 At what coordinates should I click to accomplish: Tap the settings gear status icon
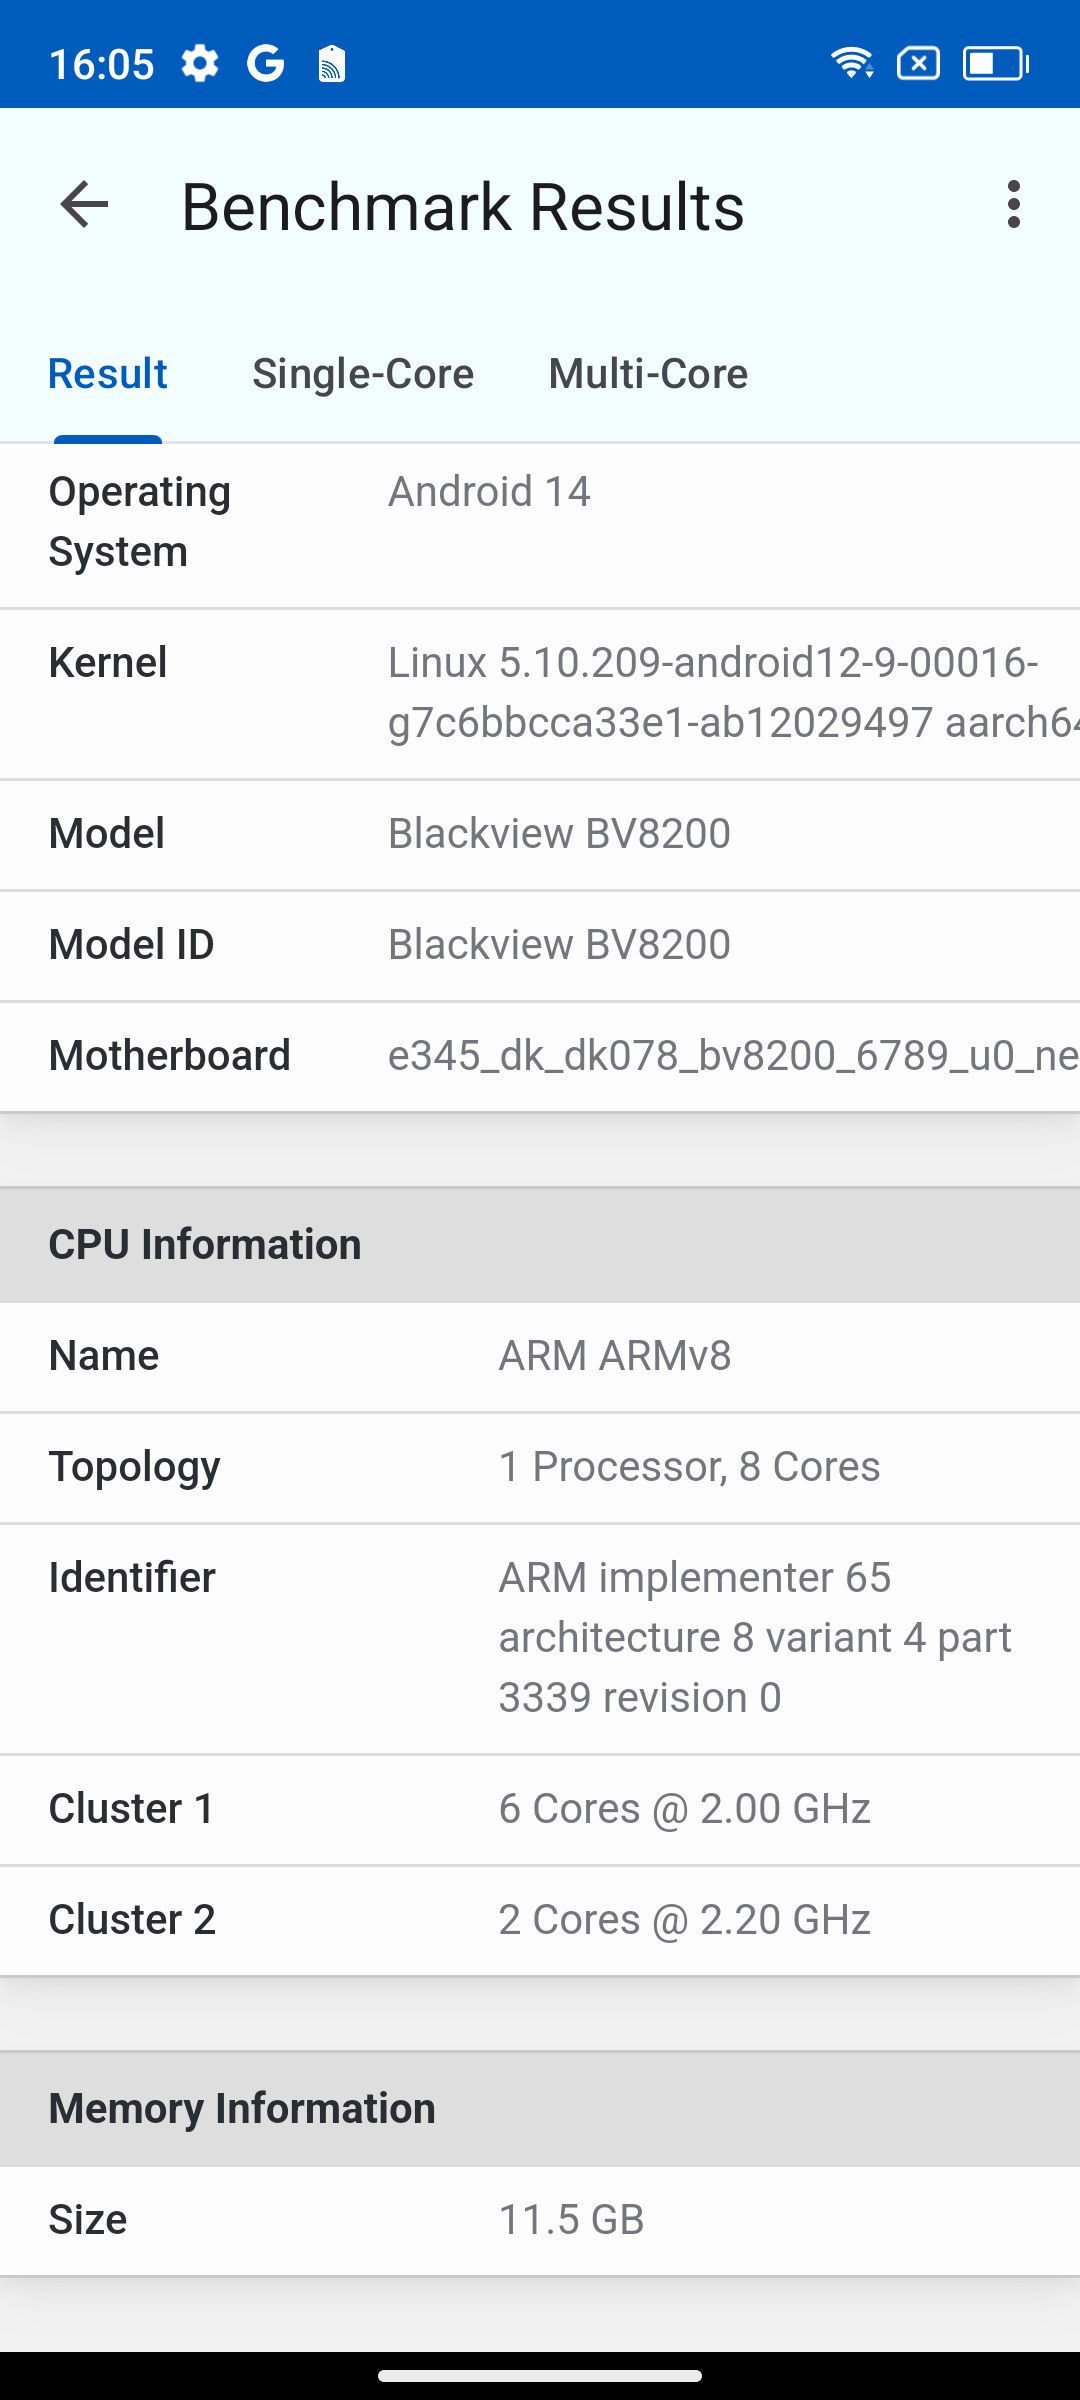point(200,64)
